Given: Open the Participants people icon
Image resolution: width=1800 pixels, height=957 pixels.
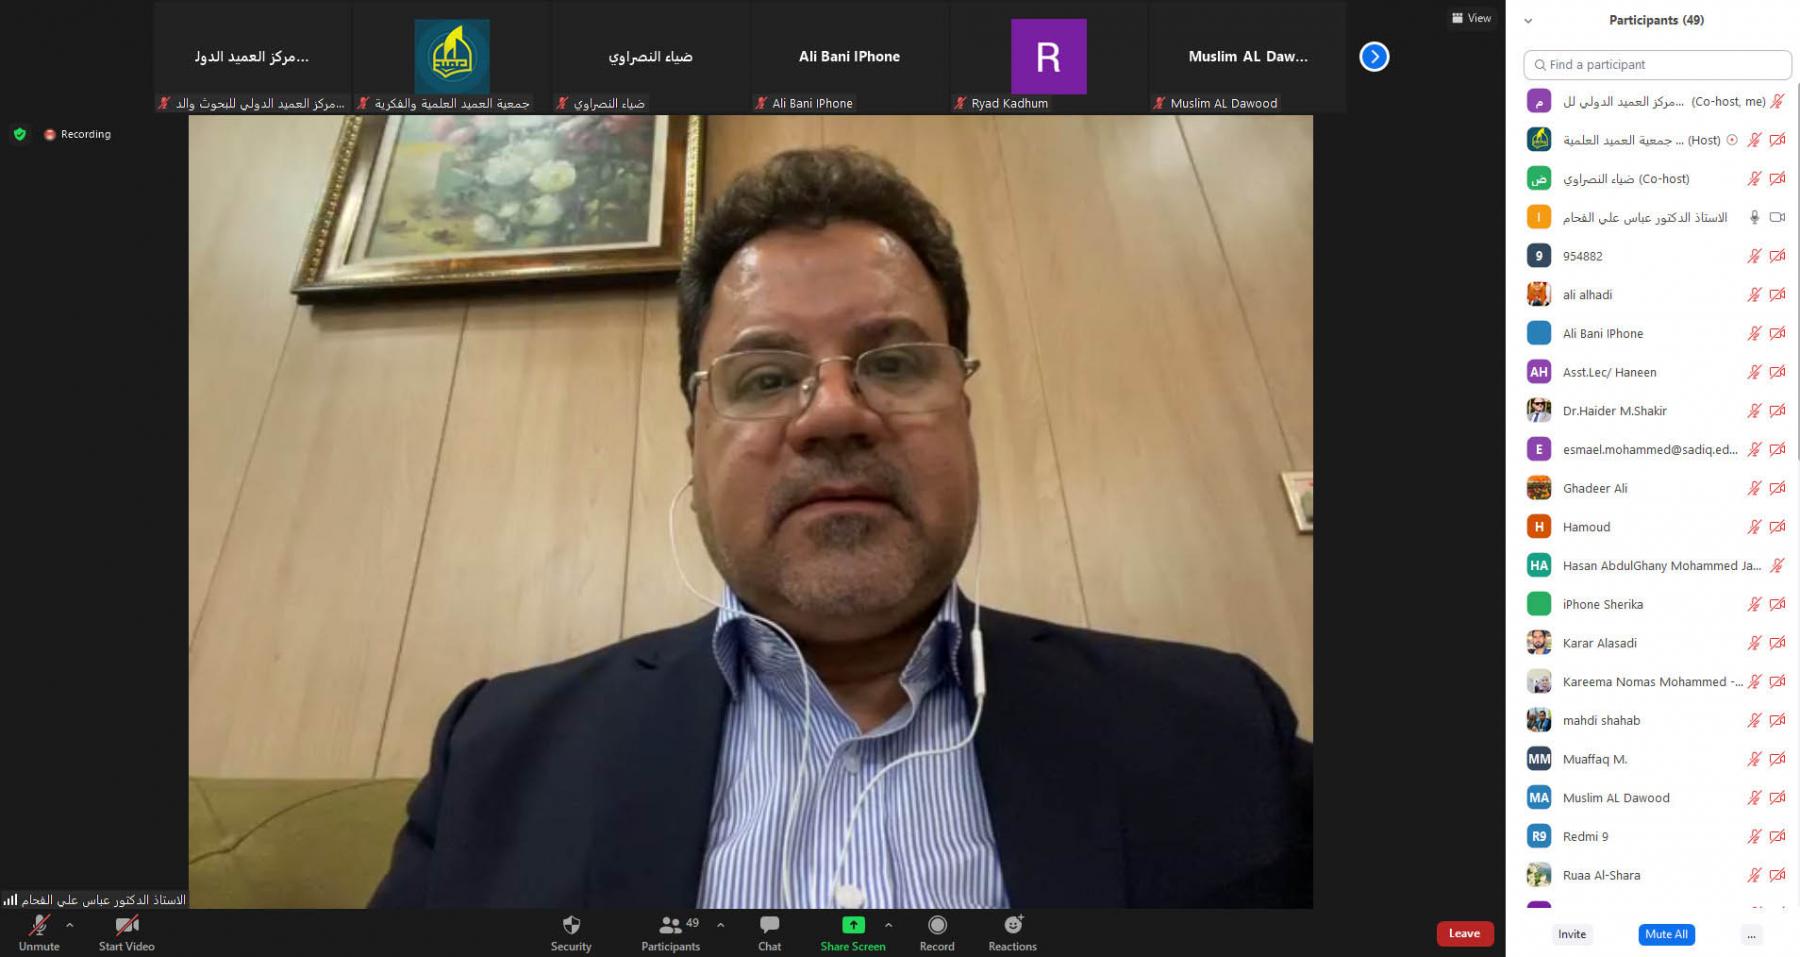Looking at the screenshot, I should point(670,925).
